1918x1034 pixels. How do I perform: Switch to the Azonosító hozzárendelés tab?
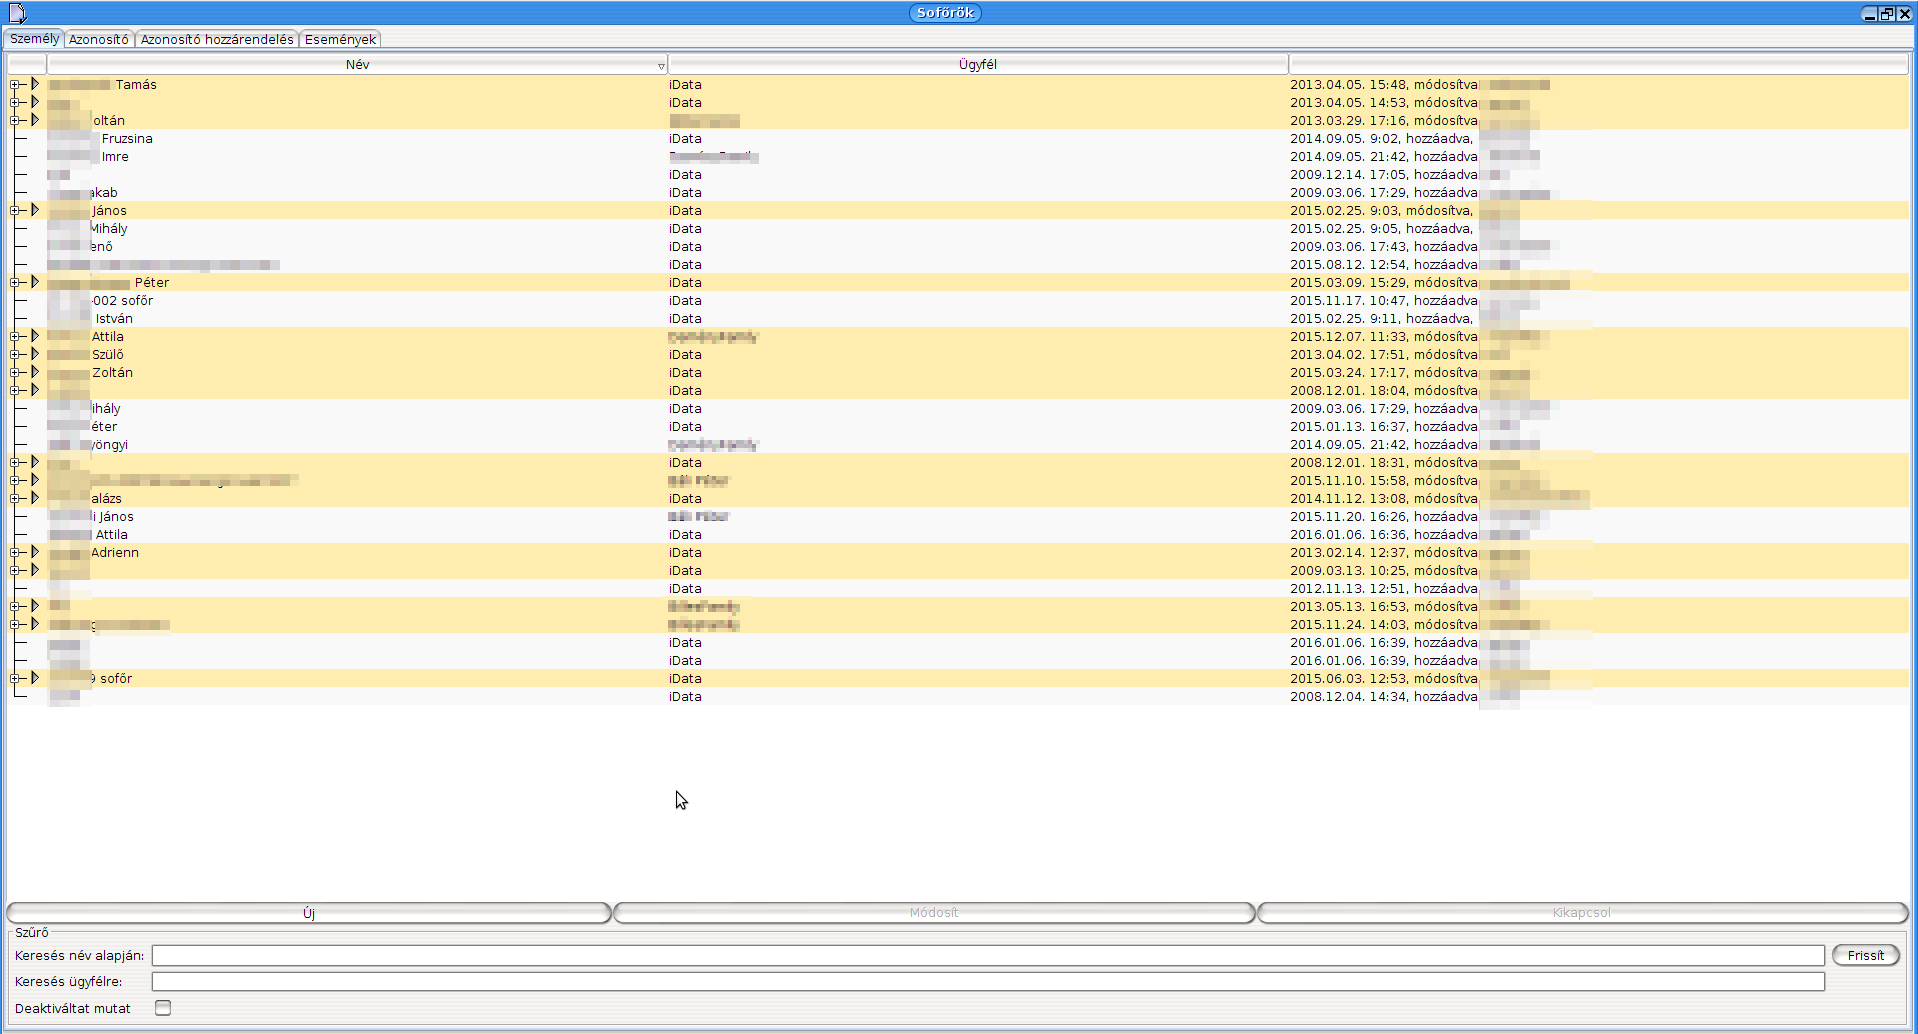tap(217, 40)
